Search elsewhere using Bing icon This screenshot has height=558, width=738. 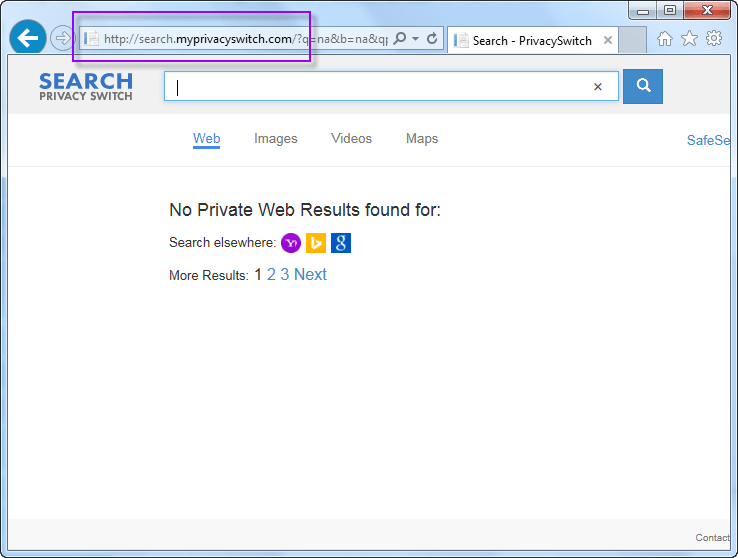(x=316, y=243)
